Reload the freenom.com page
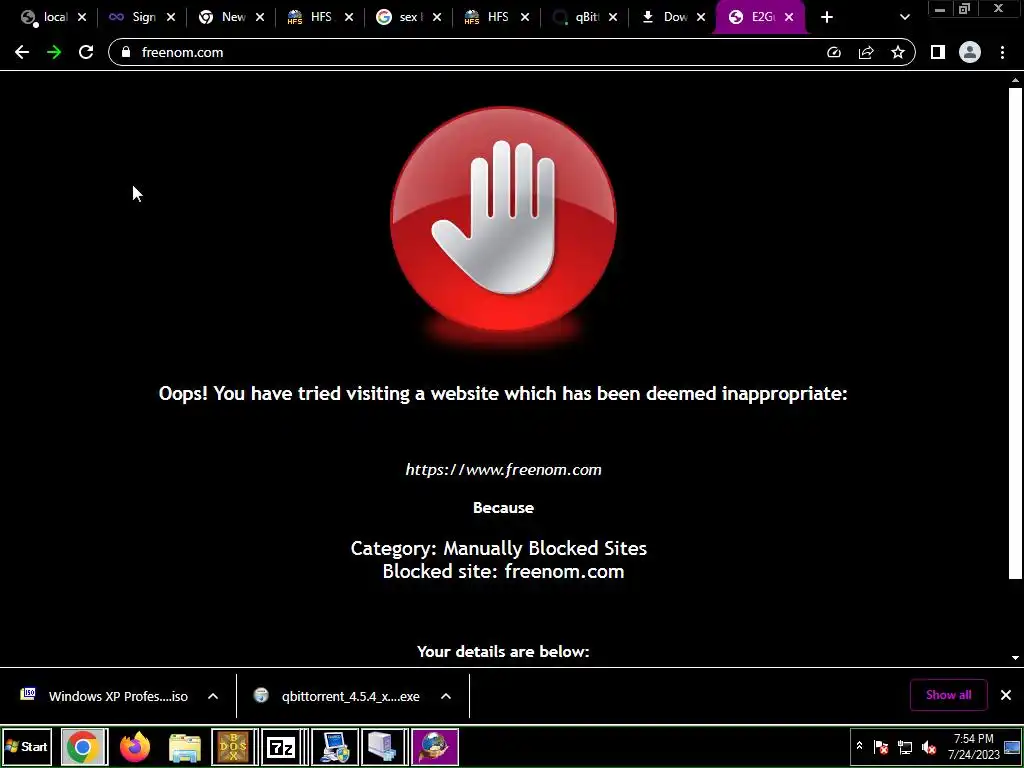This screenshot has height=768, width=1024. pos(86,52)
